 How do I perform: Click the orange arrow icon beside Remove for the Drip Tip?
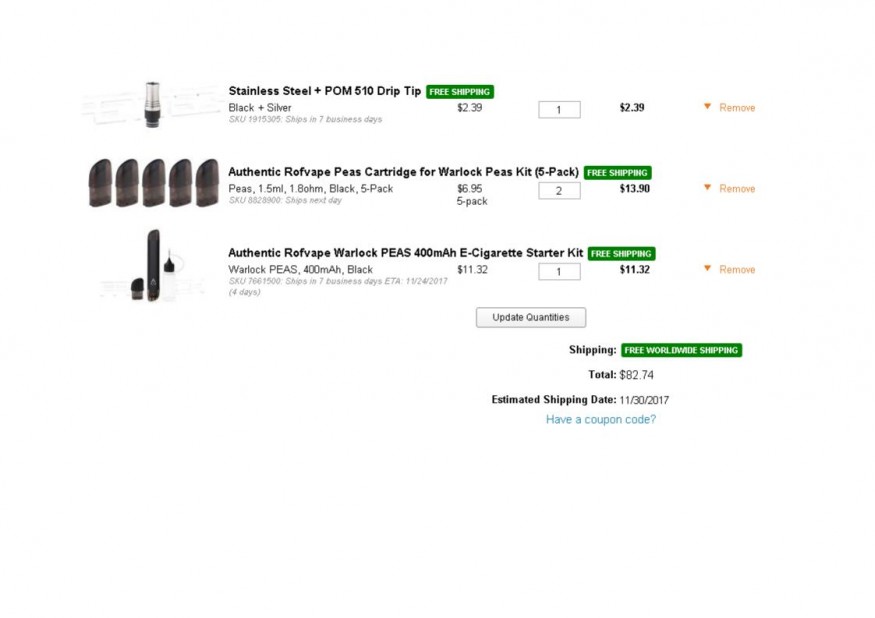(x=707, y=106)
